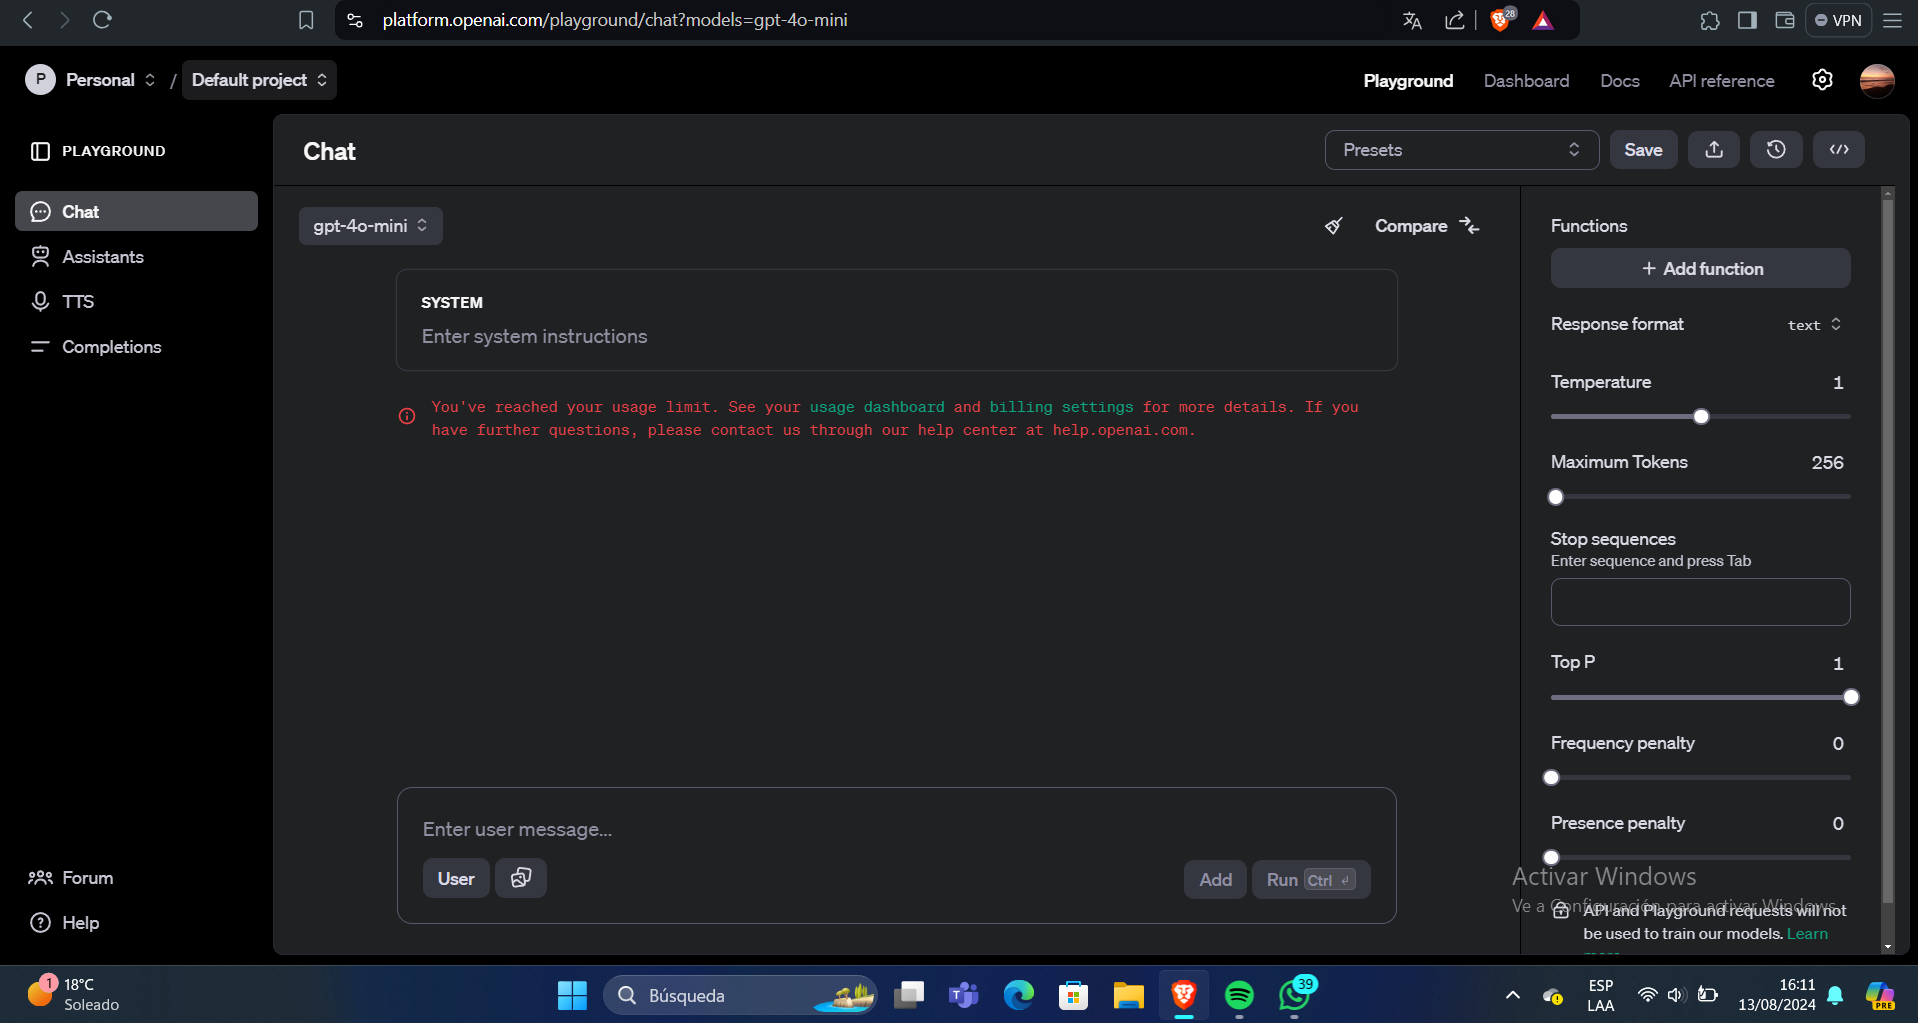1918x1023 pixels.
Task: Open the Playground top tab
Action: (1408, 81)
